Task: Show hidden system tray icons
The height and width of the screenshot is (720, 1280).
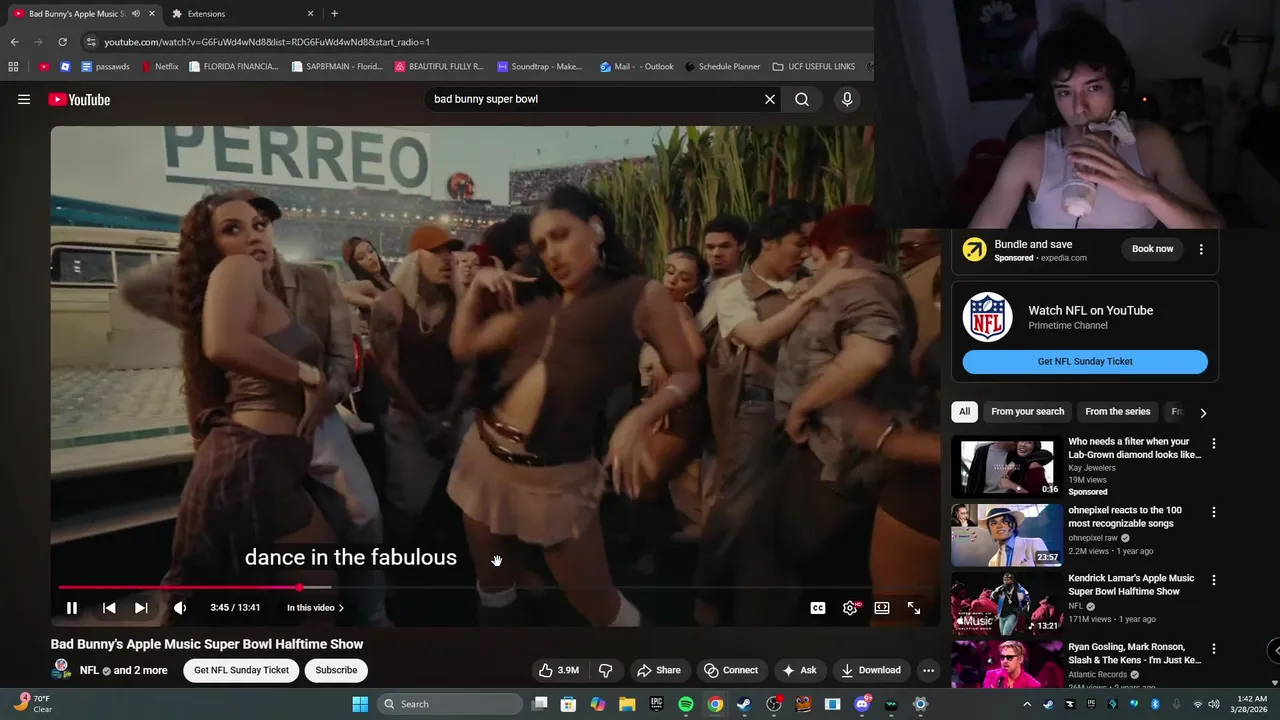Action: (1027, 704)
